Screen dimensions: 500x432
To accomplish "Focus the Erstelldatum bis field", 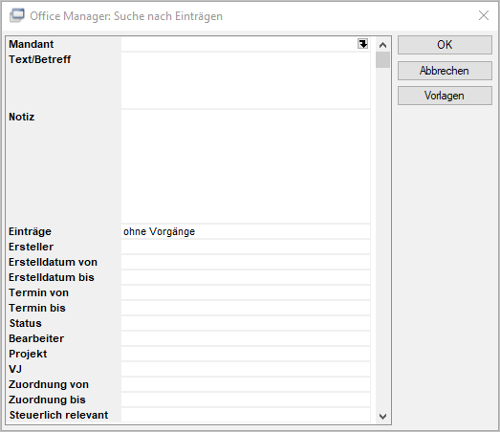I will coord(246,277).
